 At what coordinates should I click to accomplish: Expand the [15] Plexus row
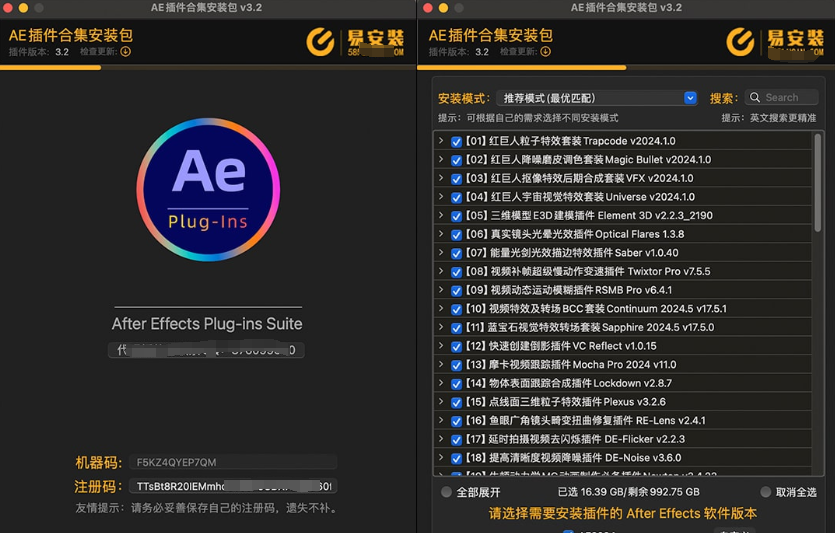click(x=441, y=401)
